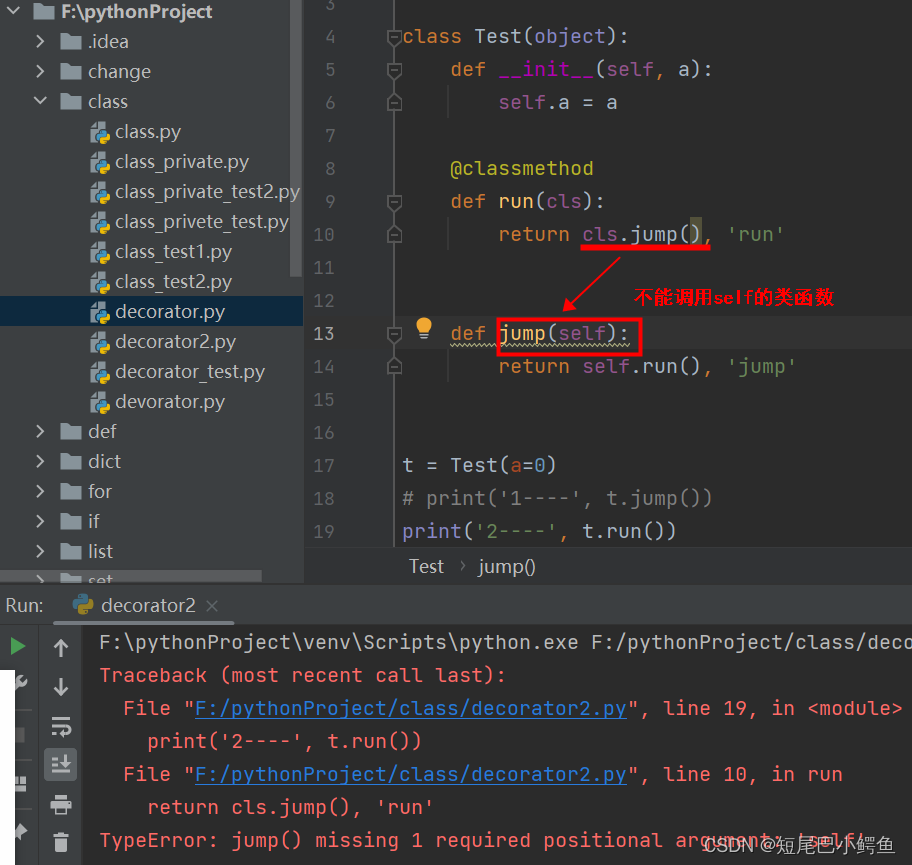Click the green Rerun button in Run panel
Image resolution: width=912 pixels, height=865 pixels.
click(x=18, y=646)
